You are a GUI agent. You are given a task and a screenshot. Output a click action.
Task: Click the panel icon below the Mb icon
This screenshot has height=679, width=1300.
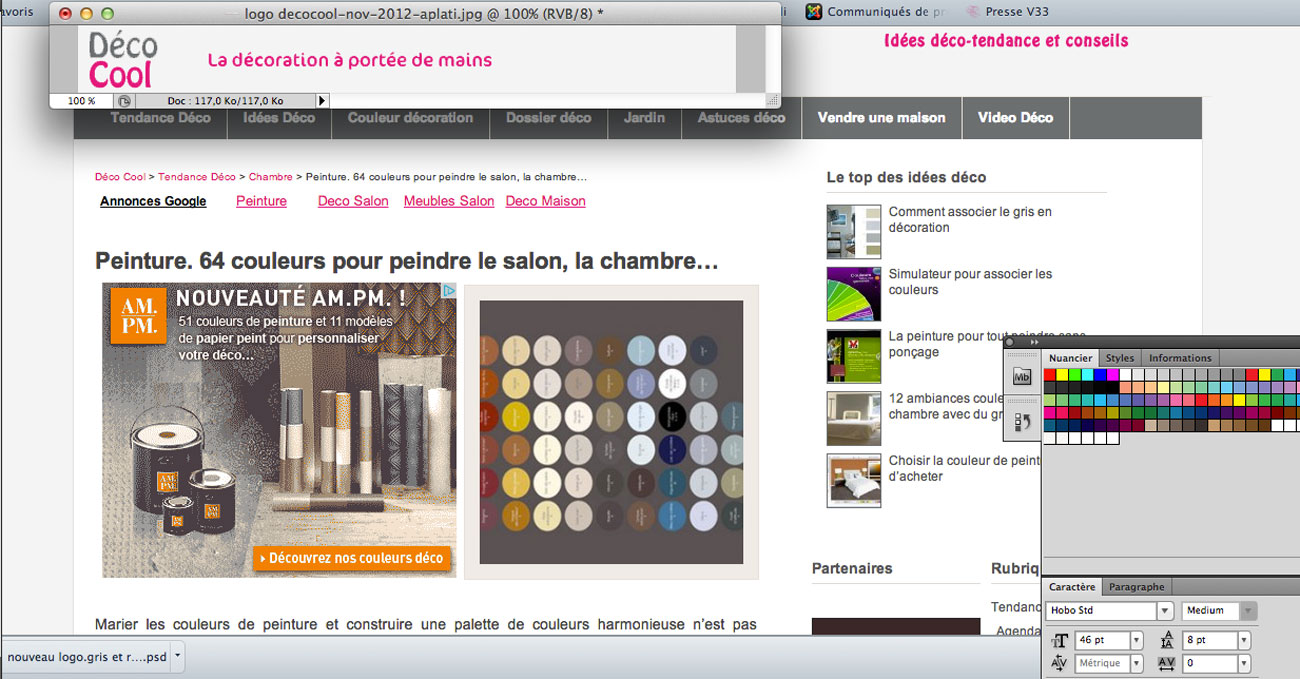(1023, 420)
